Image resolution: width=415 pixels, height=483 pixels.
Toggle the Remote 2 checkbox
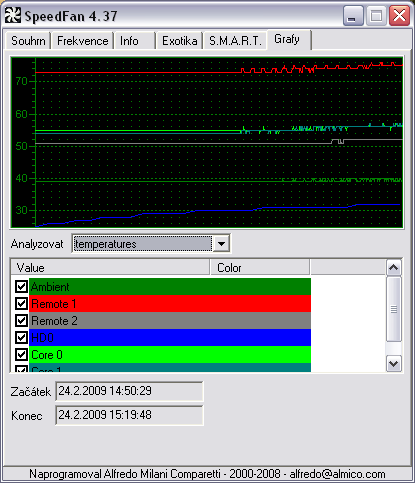point(22,320)
